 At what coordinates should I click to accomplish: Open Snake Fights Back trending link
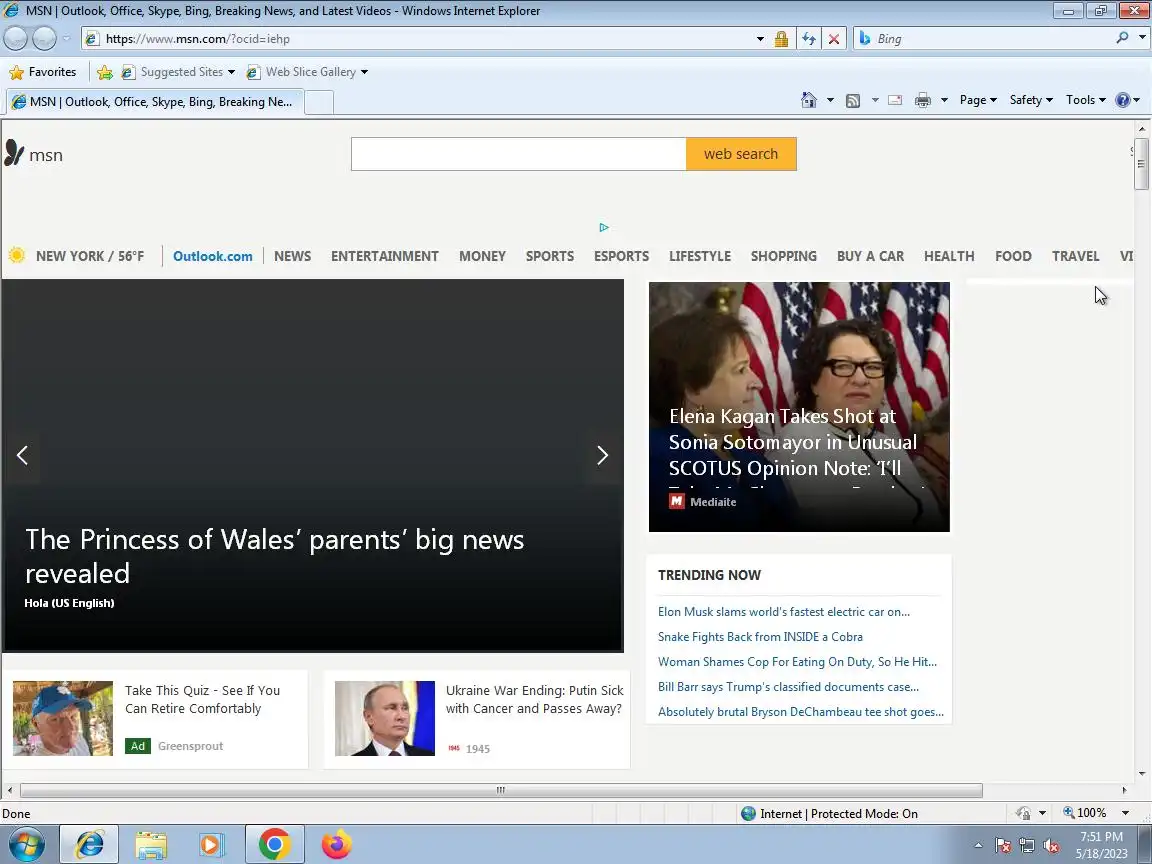click(x=760, y=637)
